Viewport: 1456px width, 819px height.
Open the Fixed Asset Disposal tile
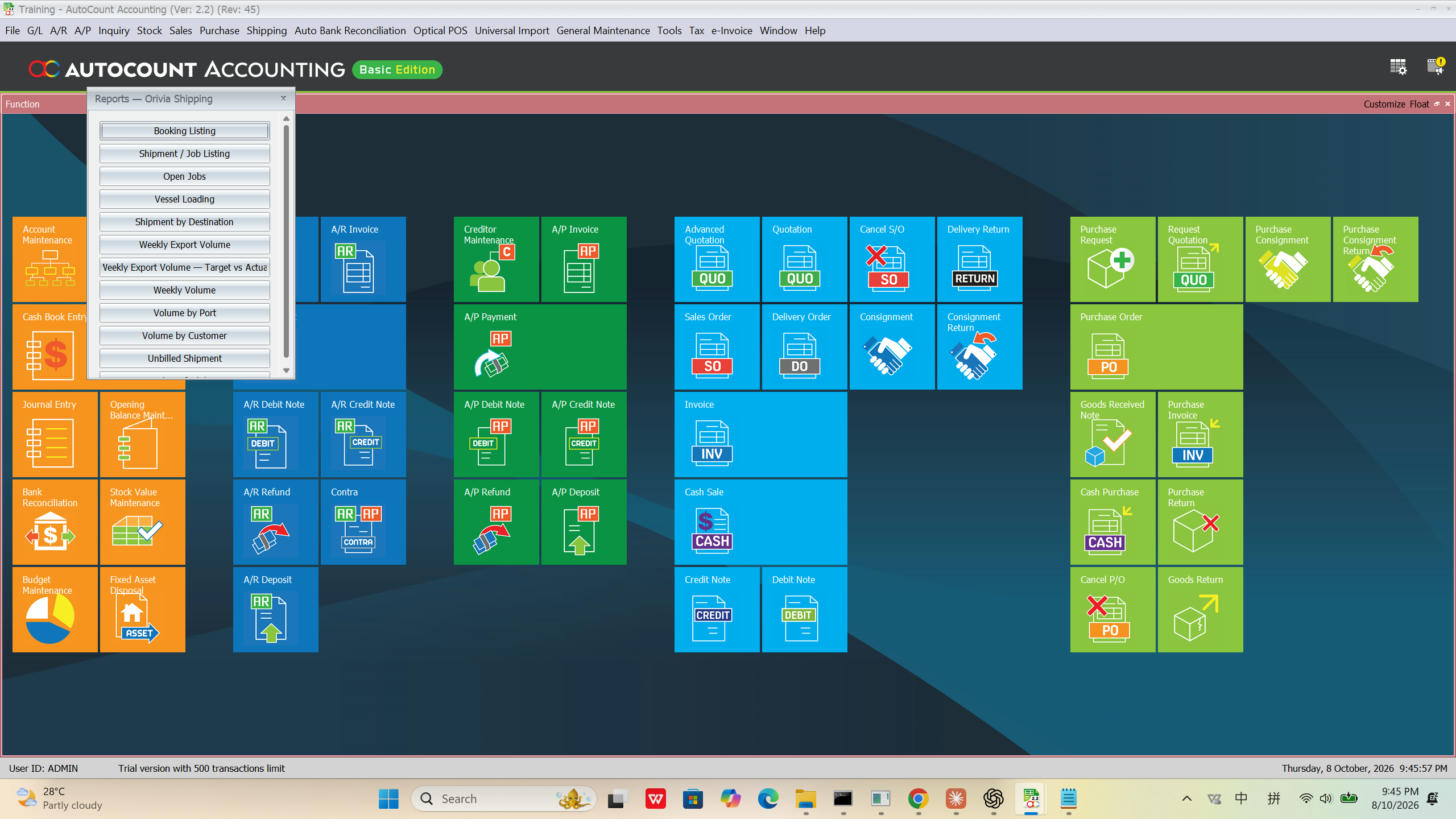point(143,609)
